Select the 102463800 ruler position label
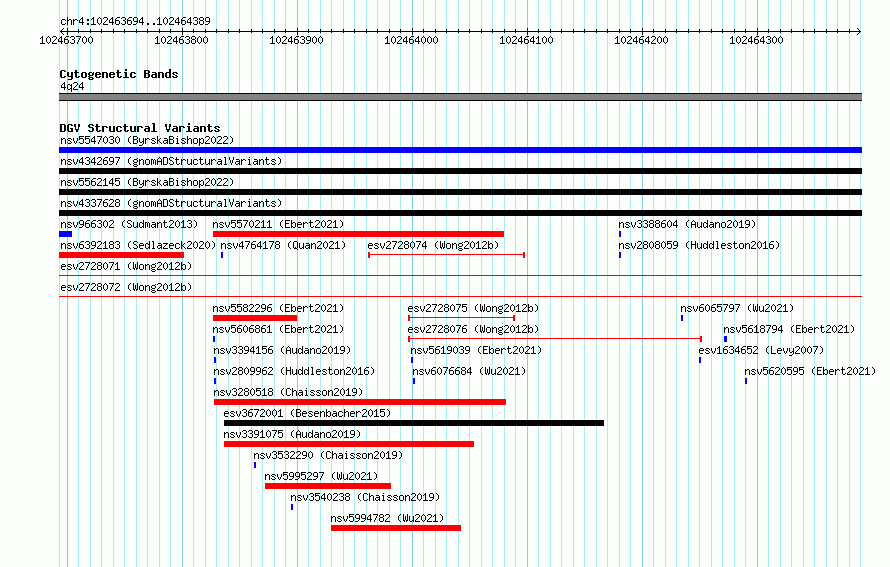 point(181,40)
